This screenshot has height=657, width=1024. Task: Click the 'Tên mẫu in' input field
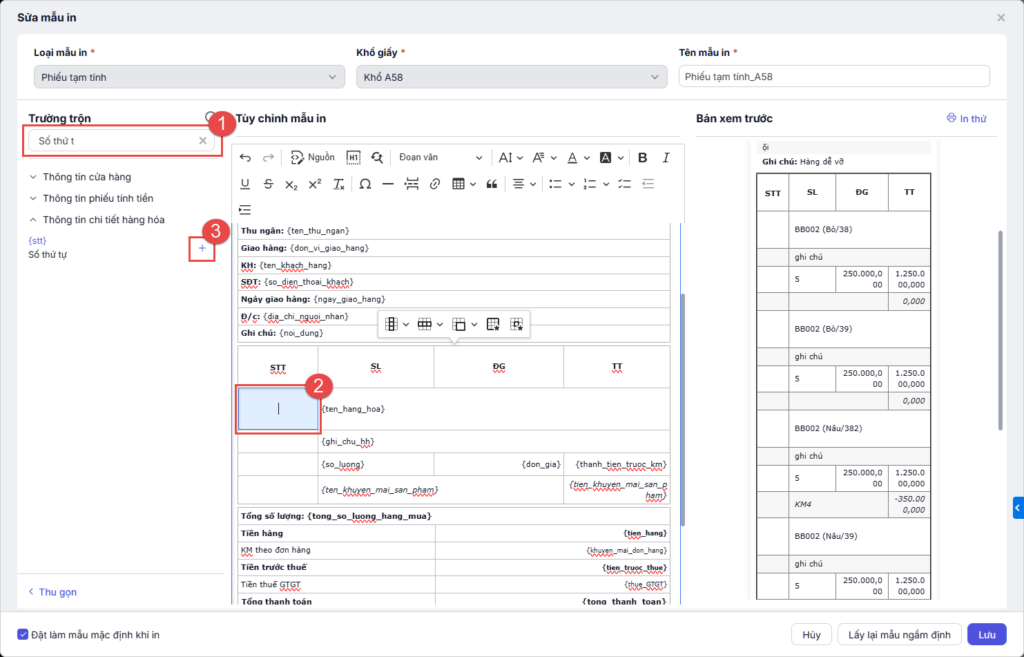(833, 77)
